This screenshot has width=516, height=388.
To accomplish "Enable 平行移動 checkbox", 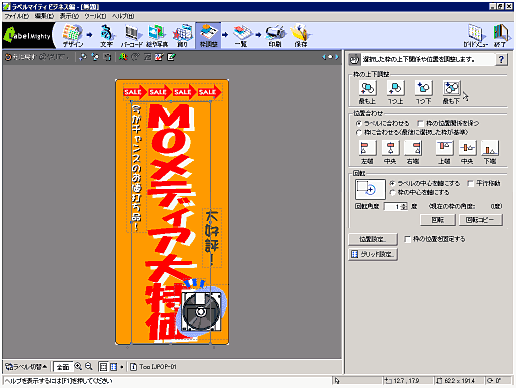I will (471, 183).
